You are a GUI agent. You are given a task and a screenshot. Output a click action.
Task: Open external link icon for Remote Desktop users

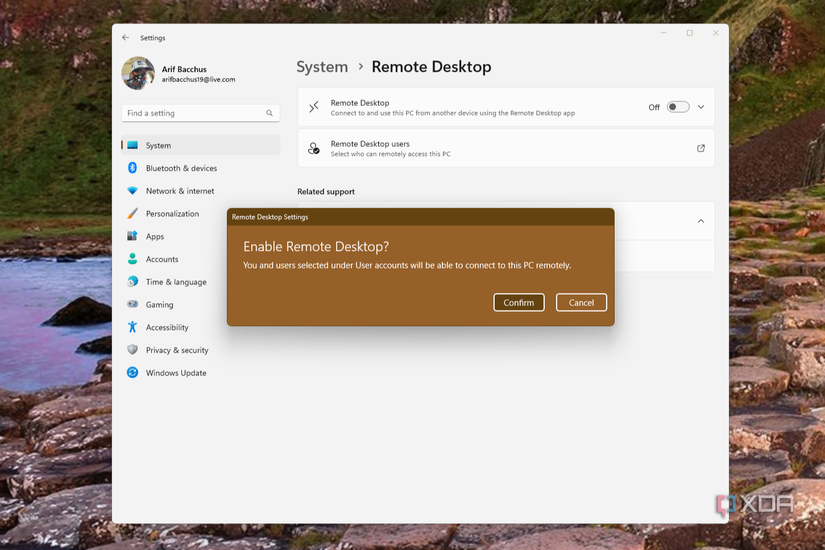[701, 148]
